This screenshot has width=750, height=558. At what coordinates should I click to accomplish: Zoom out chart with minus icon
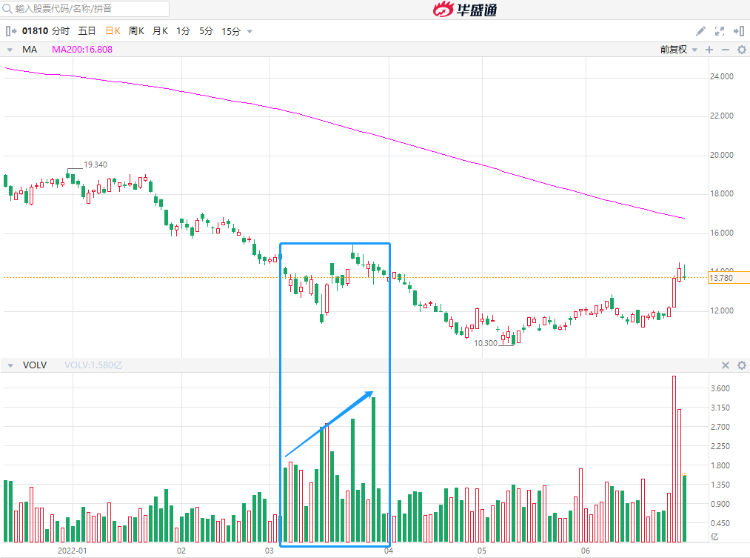tap(725, 49)
